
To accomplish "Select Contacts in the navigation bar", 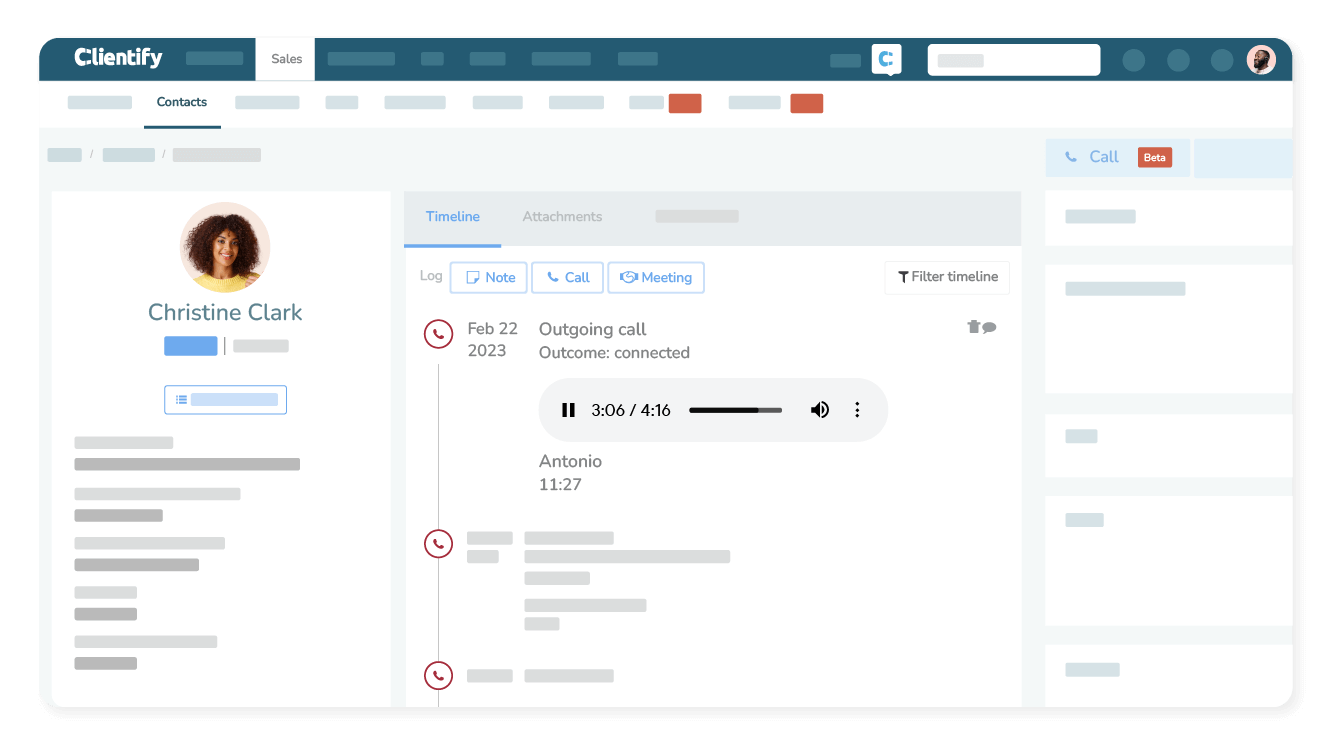I will tap(182, 102).
